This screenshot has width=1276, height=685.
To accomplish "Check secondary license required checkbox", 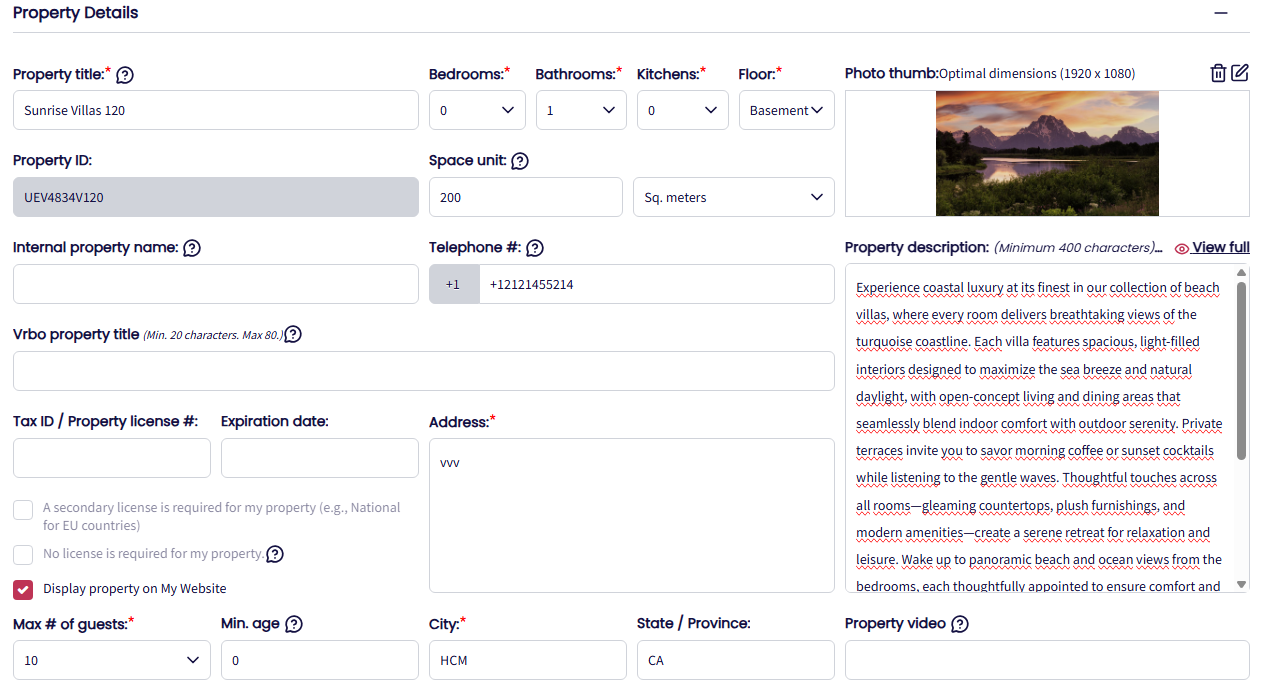I will 22,509.
